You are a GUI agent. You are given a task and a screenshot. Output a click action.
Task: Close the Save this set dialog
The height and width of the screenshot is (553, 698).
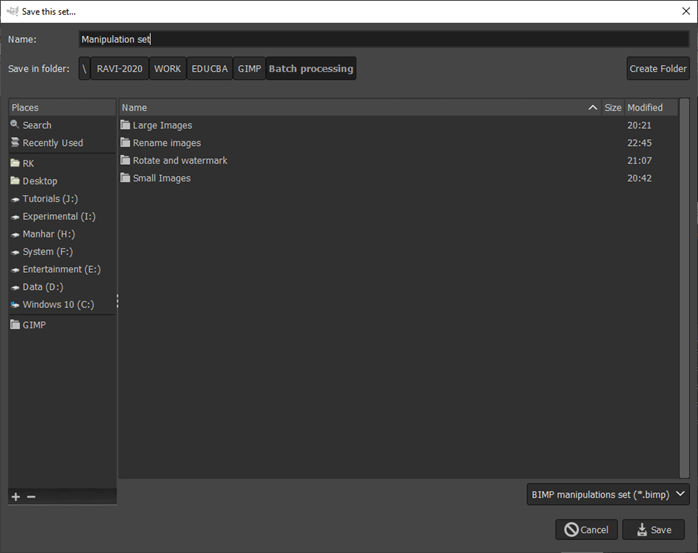click(x=686, y=11)
